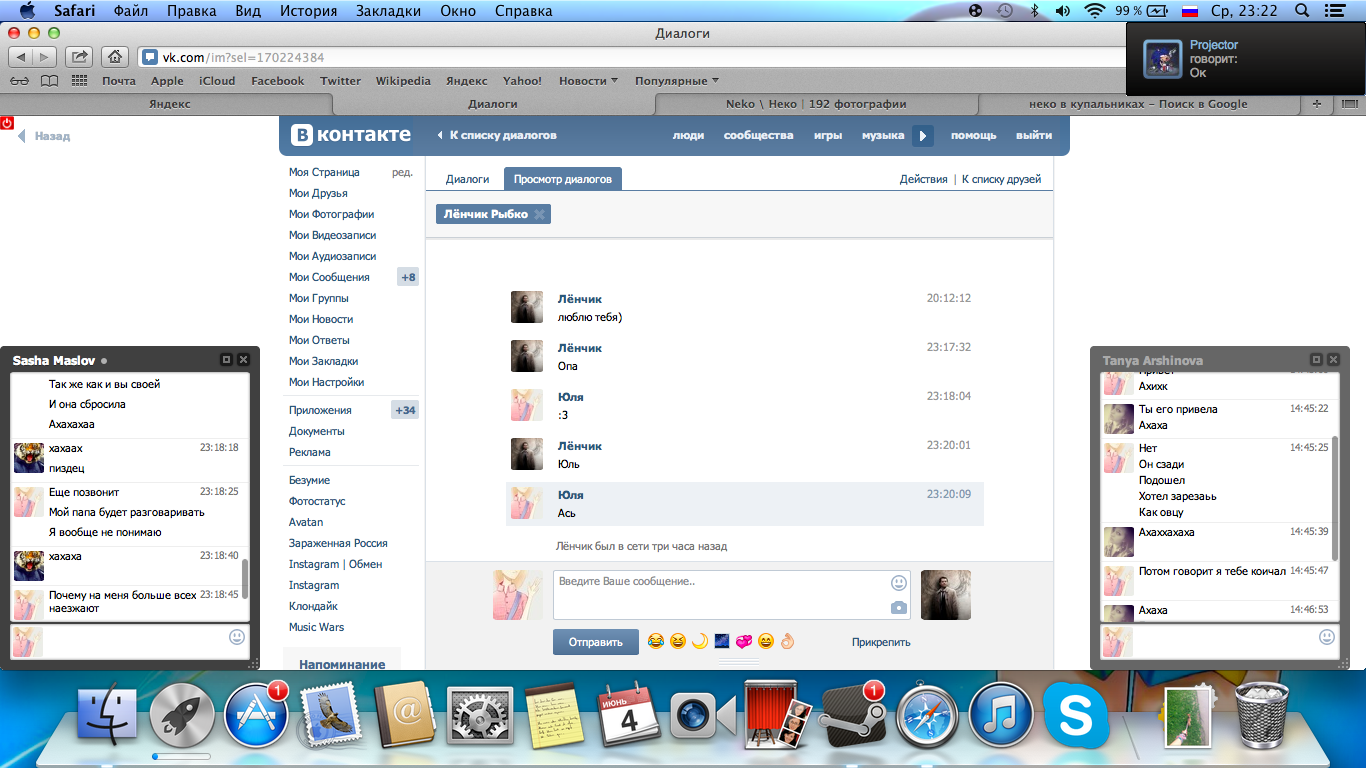
Task: Open the emoji picker in the message box
Action: 899,582
